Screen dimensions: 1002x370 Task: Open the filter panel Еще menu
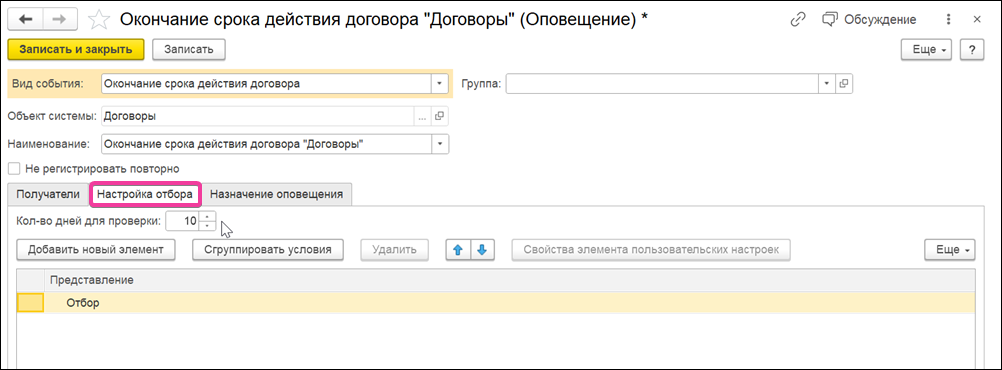(950, 250)
